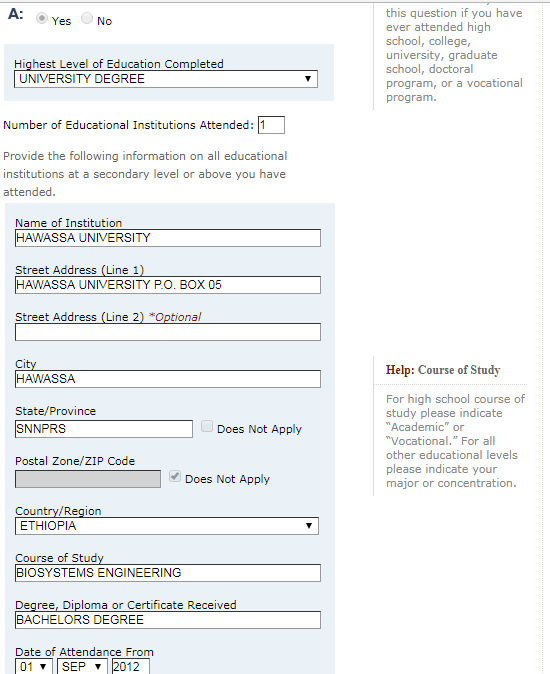
Task: Click the optional Street Address Line 2 field
Action: point(168,332)
